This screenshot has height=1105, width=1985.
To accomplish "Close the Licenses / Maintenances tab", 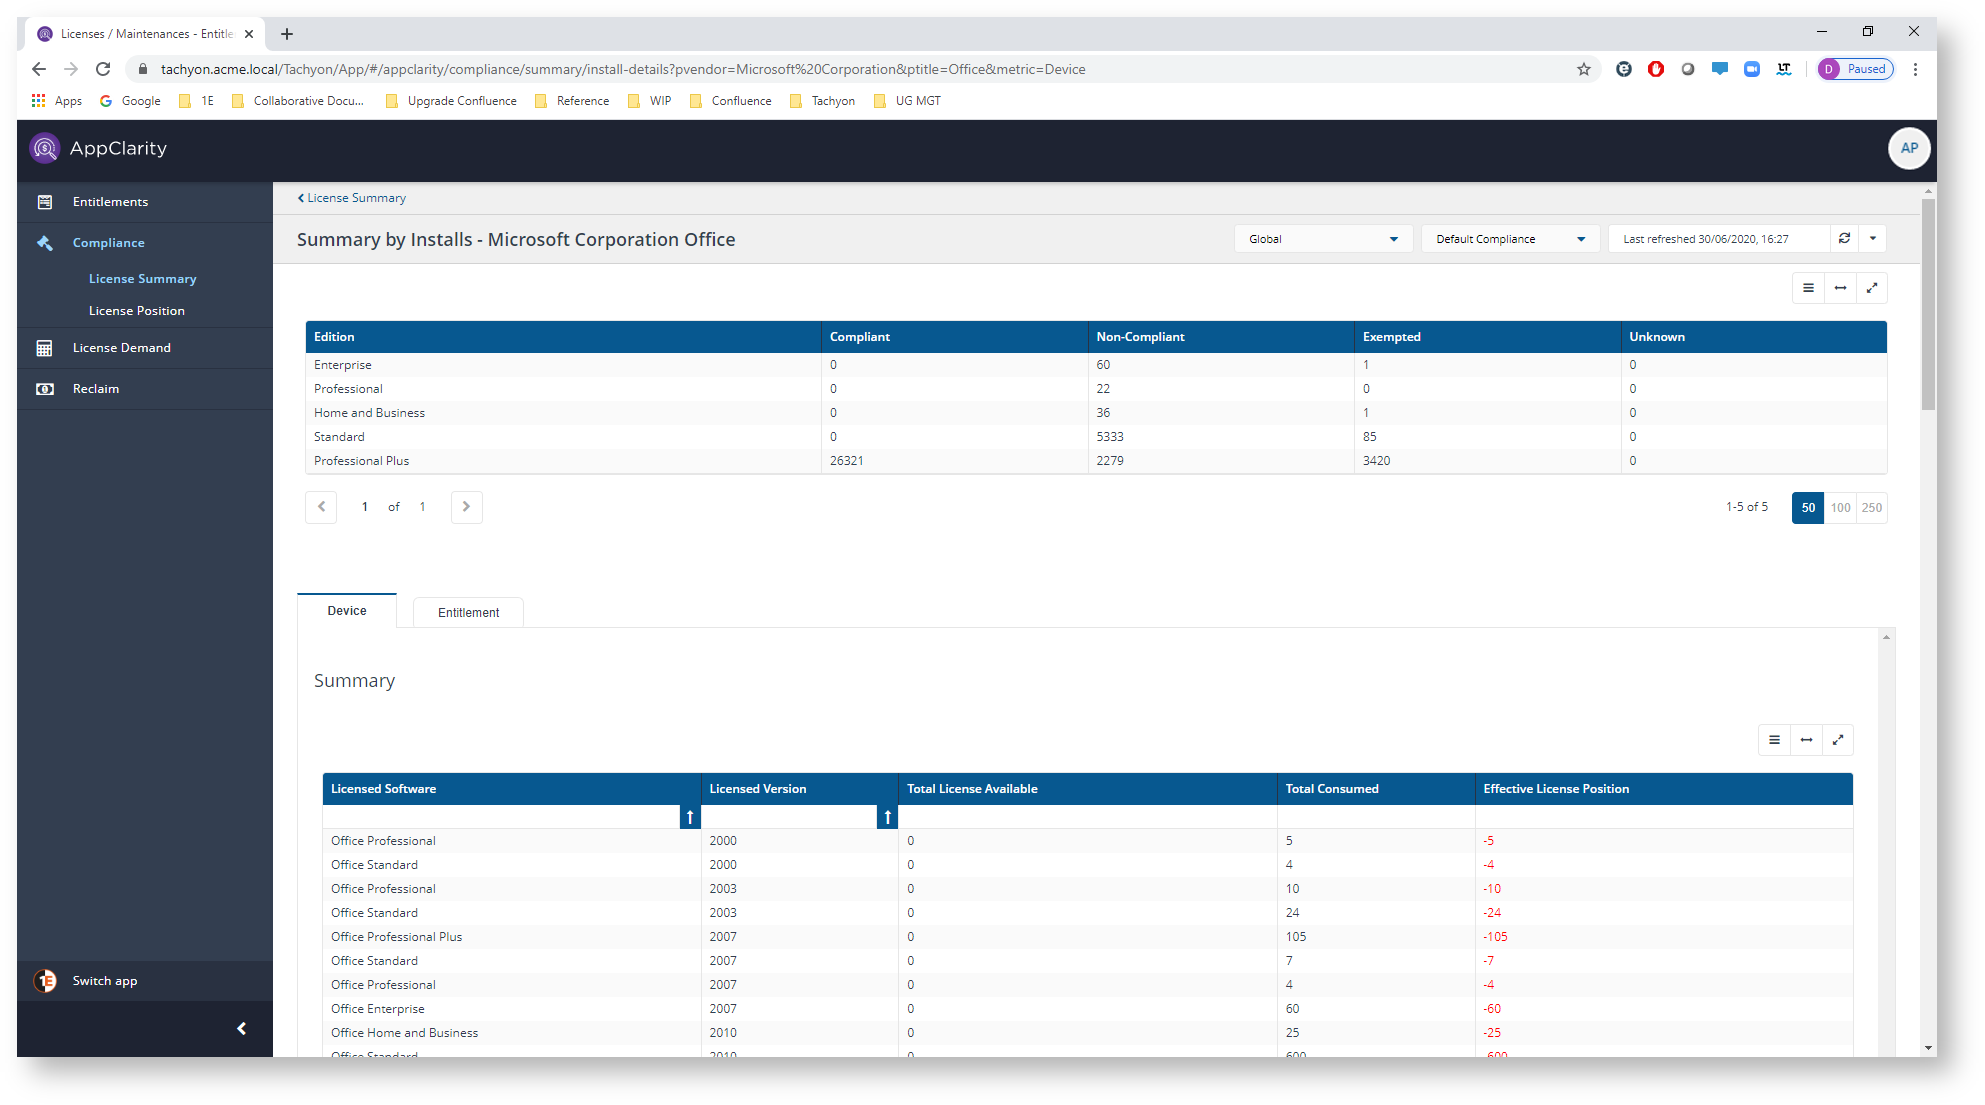I will [x=249, y=34].
